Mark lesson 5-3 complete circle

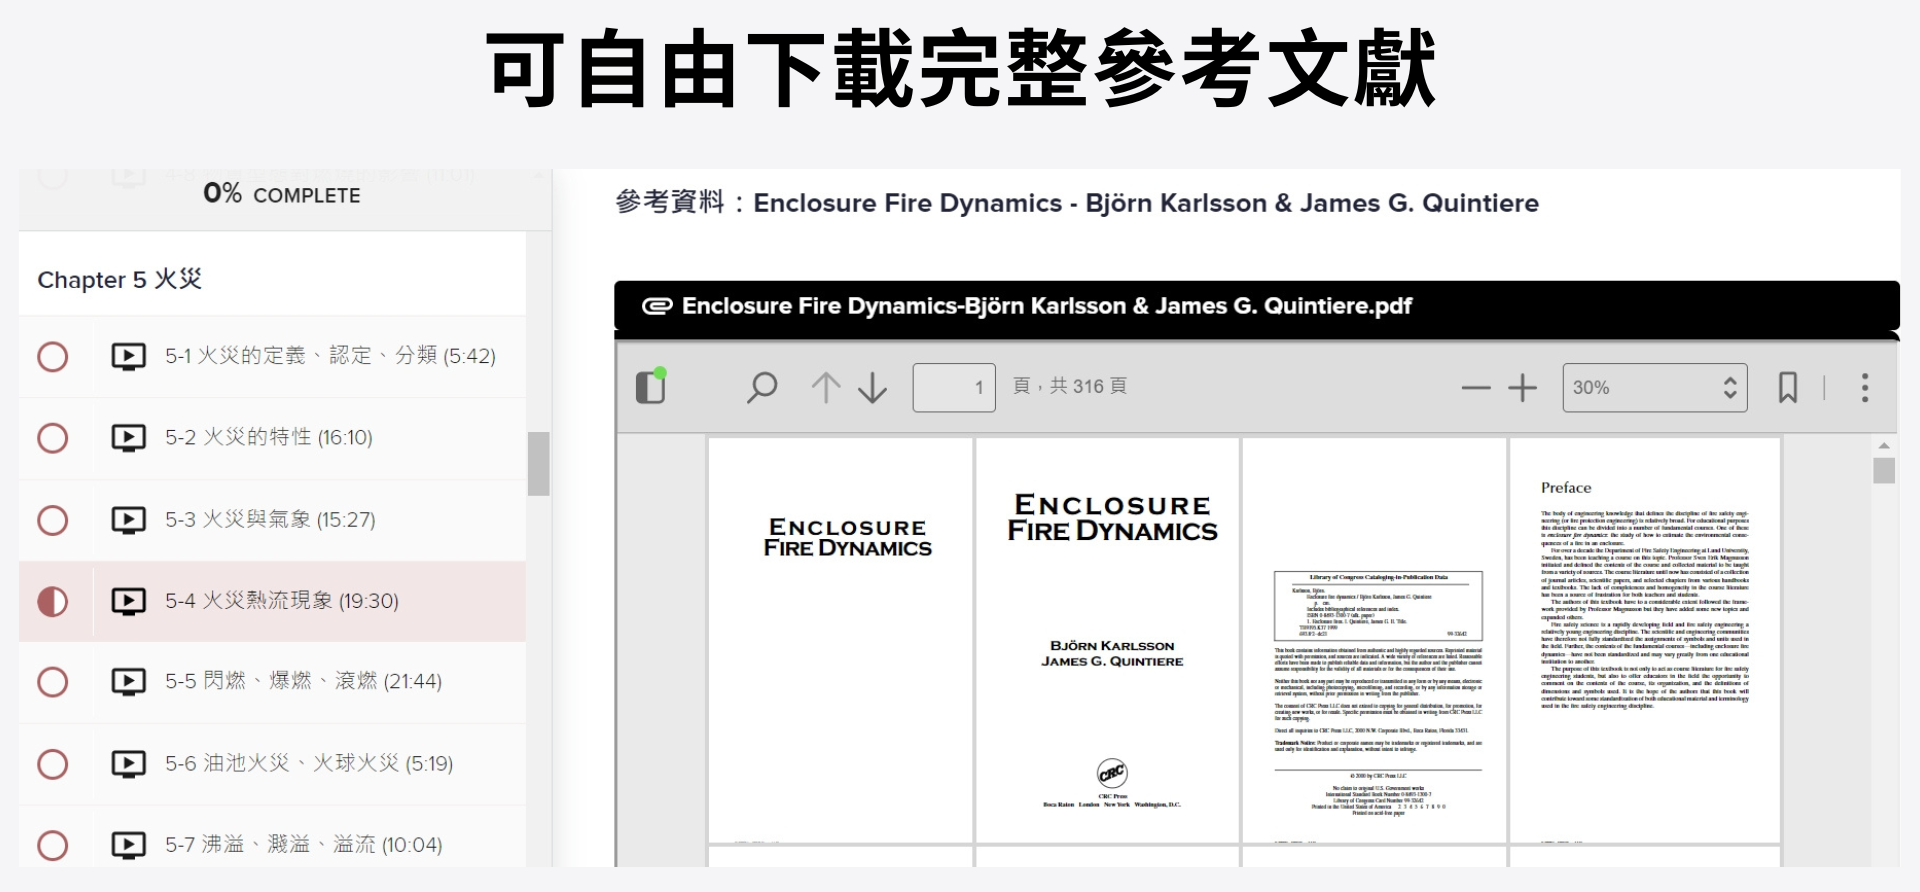click(x=53, y=520)
